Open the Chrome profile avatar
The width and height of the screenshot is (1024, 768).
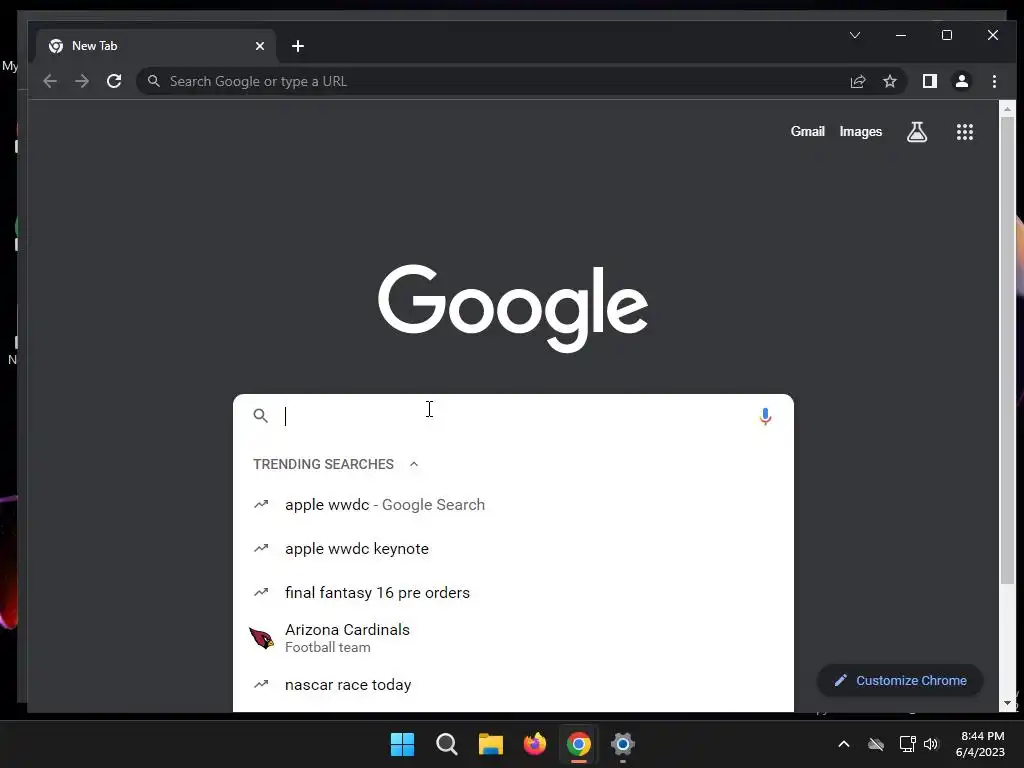pos(961,82)
